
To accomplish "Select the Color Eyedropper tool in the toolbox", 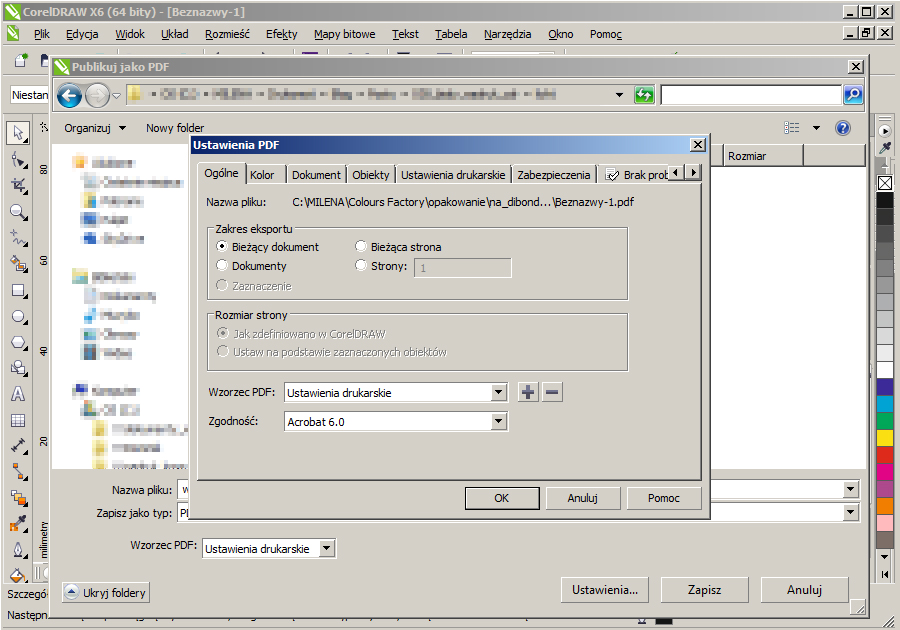I will pos(18,524).
